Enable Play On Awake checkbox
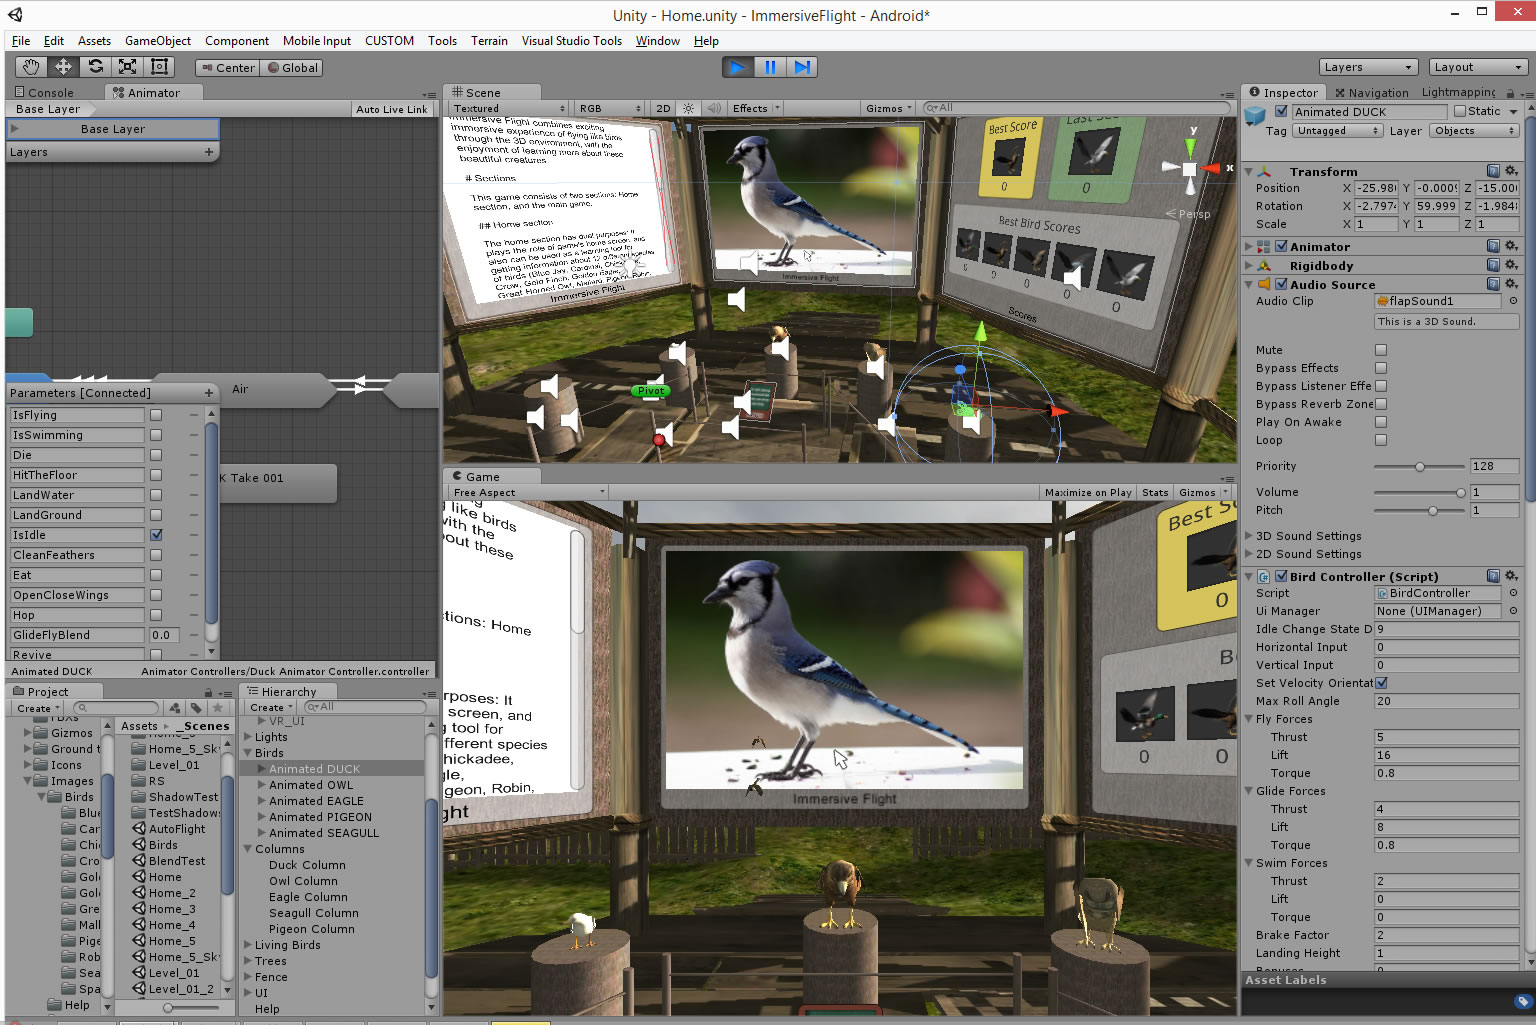This screenshot has height=1025, width=1536. [x=1381, y=422]
